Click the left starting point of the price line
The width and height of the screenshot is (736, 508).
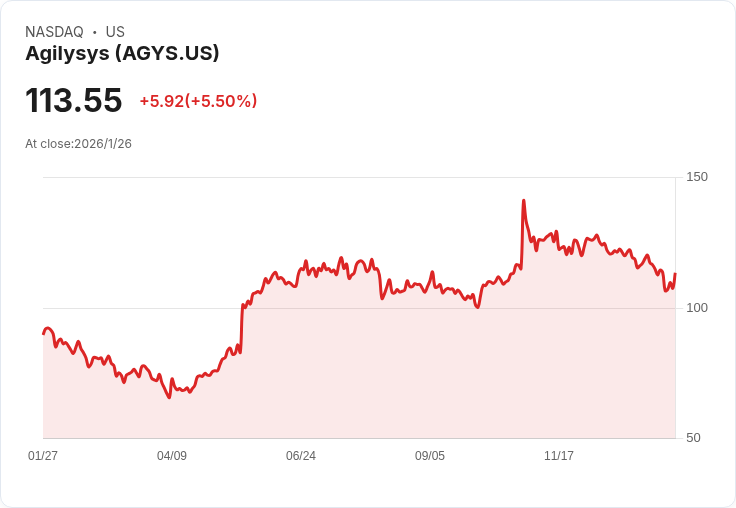coord(43,333)
